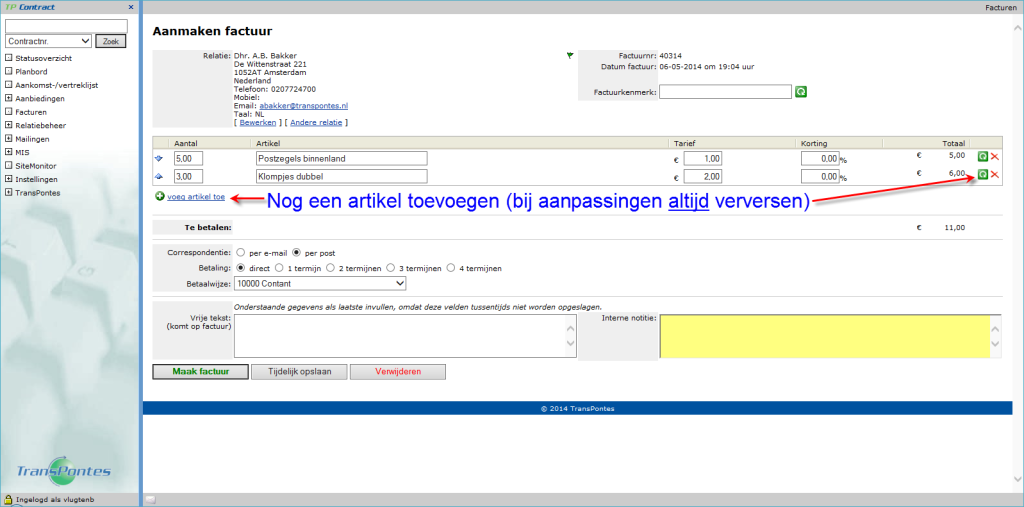This screenshot has width=1024, height=507.
Task: Select per e-mail correspondence option
Action: pos(241,253)
